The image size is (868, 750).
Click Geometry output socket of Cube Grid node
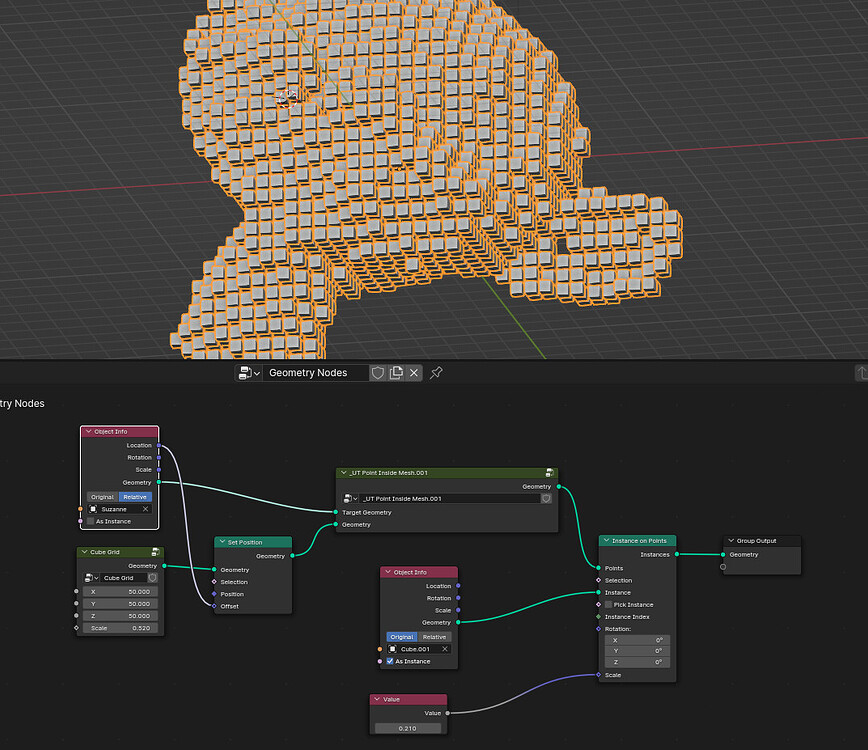pos(164,566)
